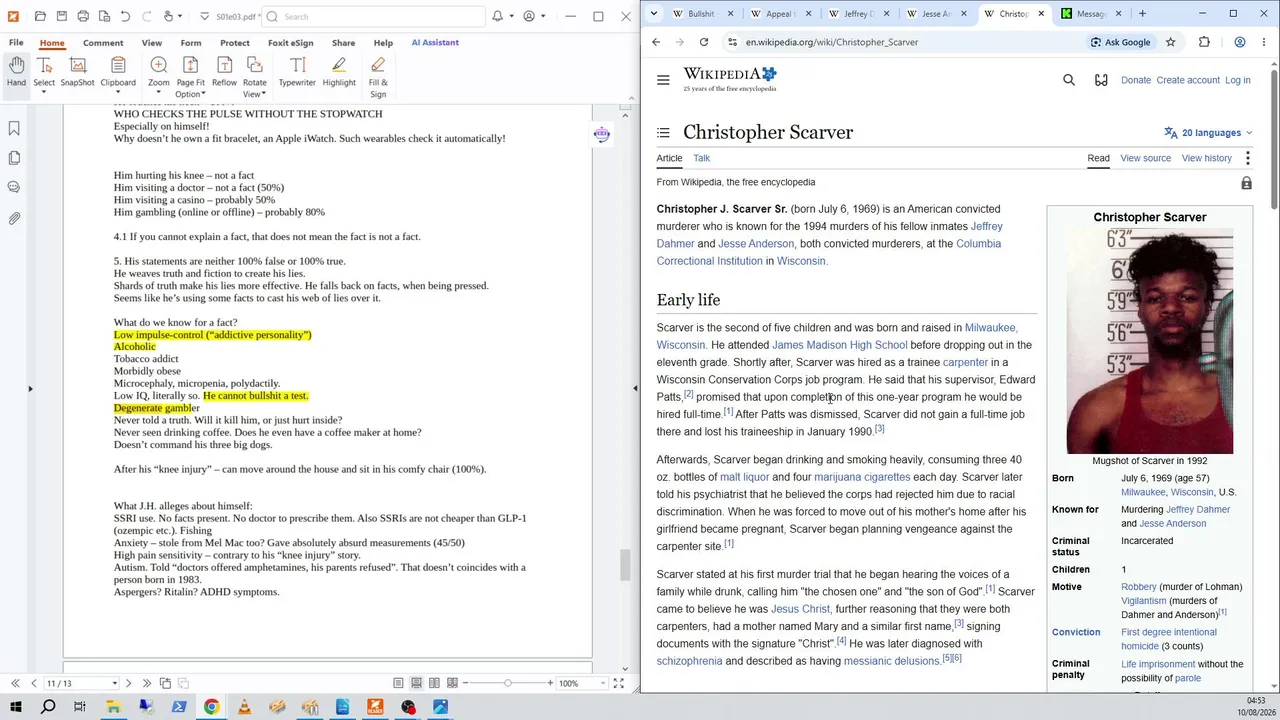Switch to the Jesse An... Chrome tab
The image size is (1280, 720).
pyautogui.click(x=935, y=14)
